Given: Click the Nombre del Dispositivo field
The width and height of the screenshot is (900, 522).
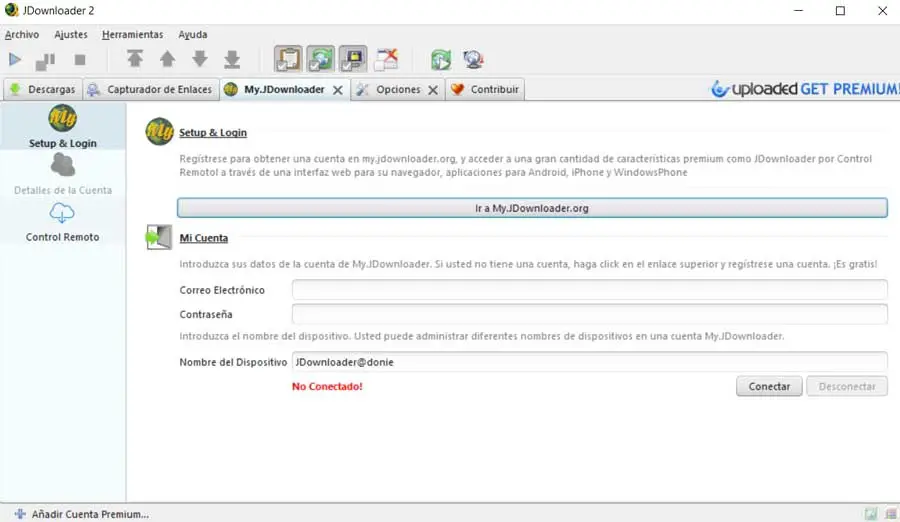Looking at the screenshot, I should tap(589, 362).
